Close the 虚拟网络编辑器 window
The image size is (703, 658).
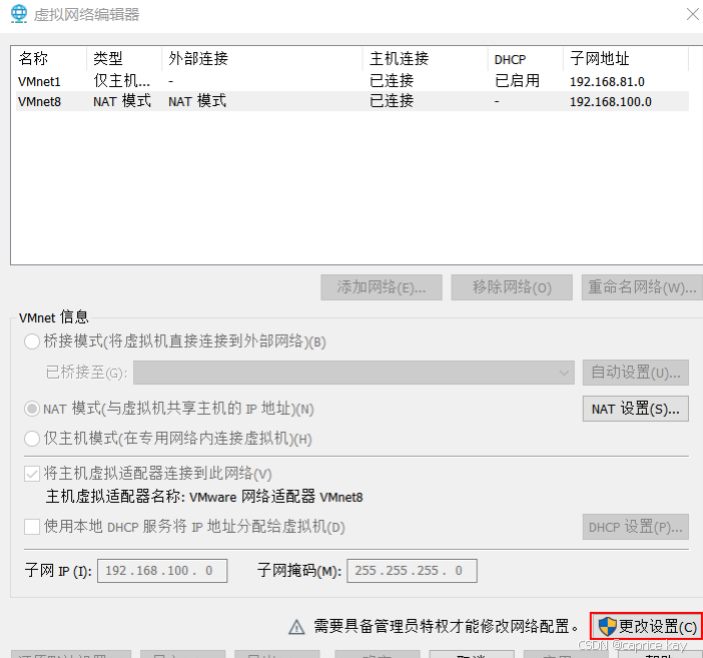(693, 14)
